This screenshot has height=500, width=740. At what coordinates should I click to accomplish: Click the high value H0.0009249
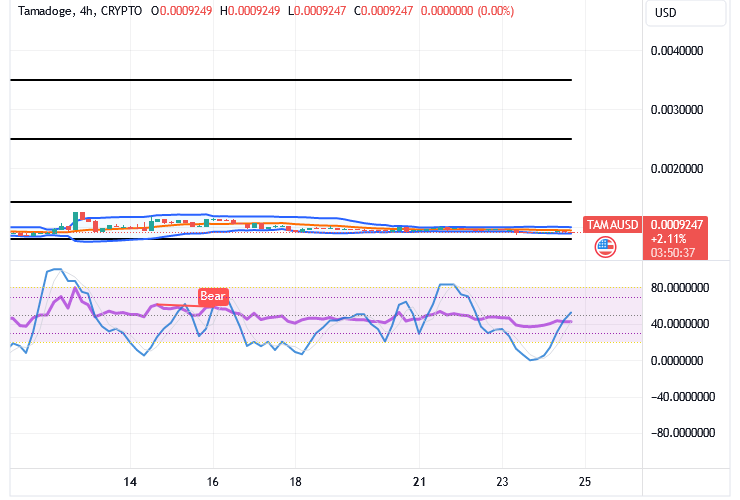click(x=250, y=11)
